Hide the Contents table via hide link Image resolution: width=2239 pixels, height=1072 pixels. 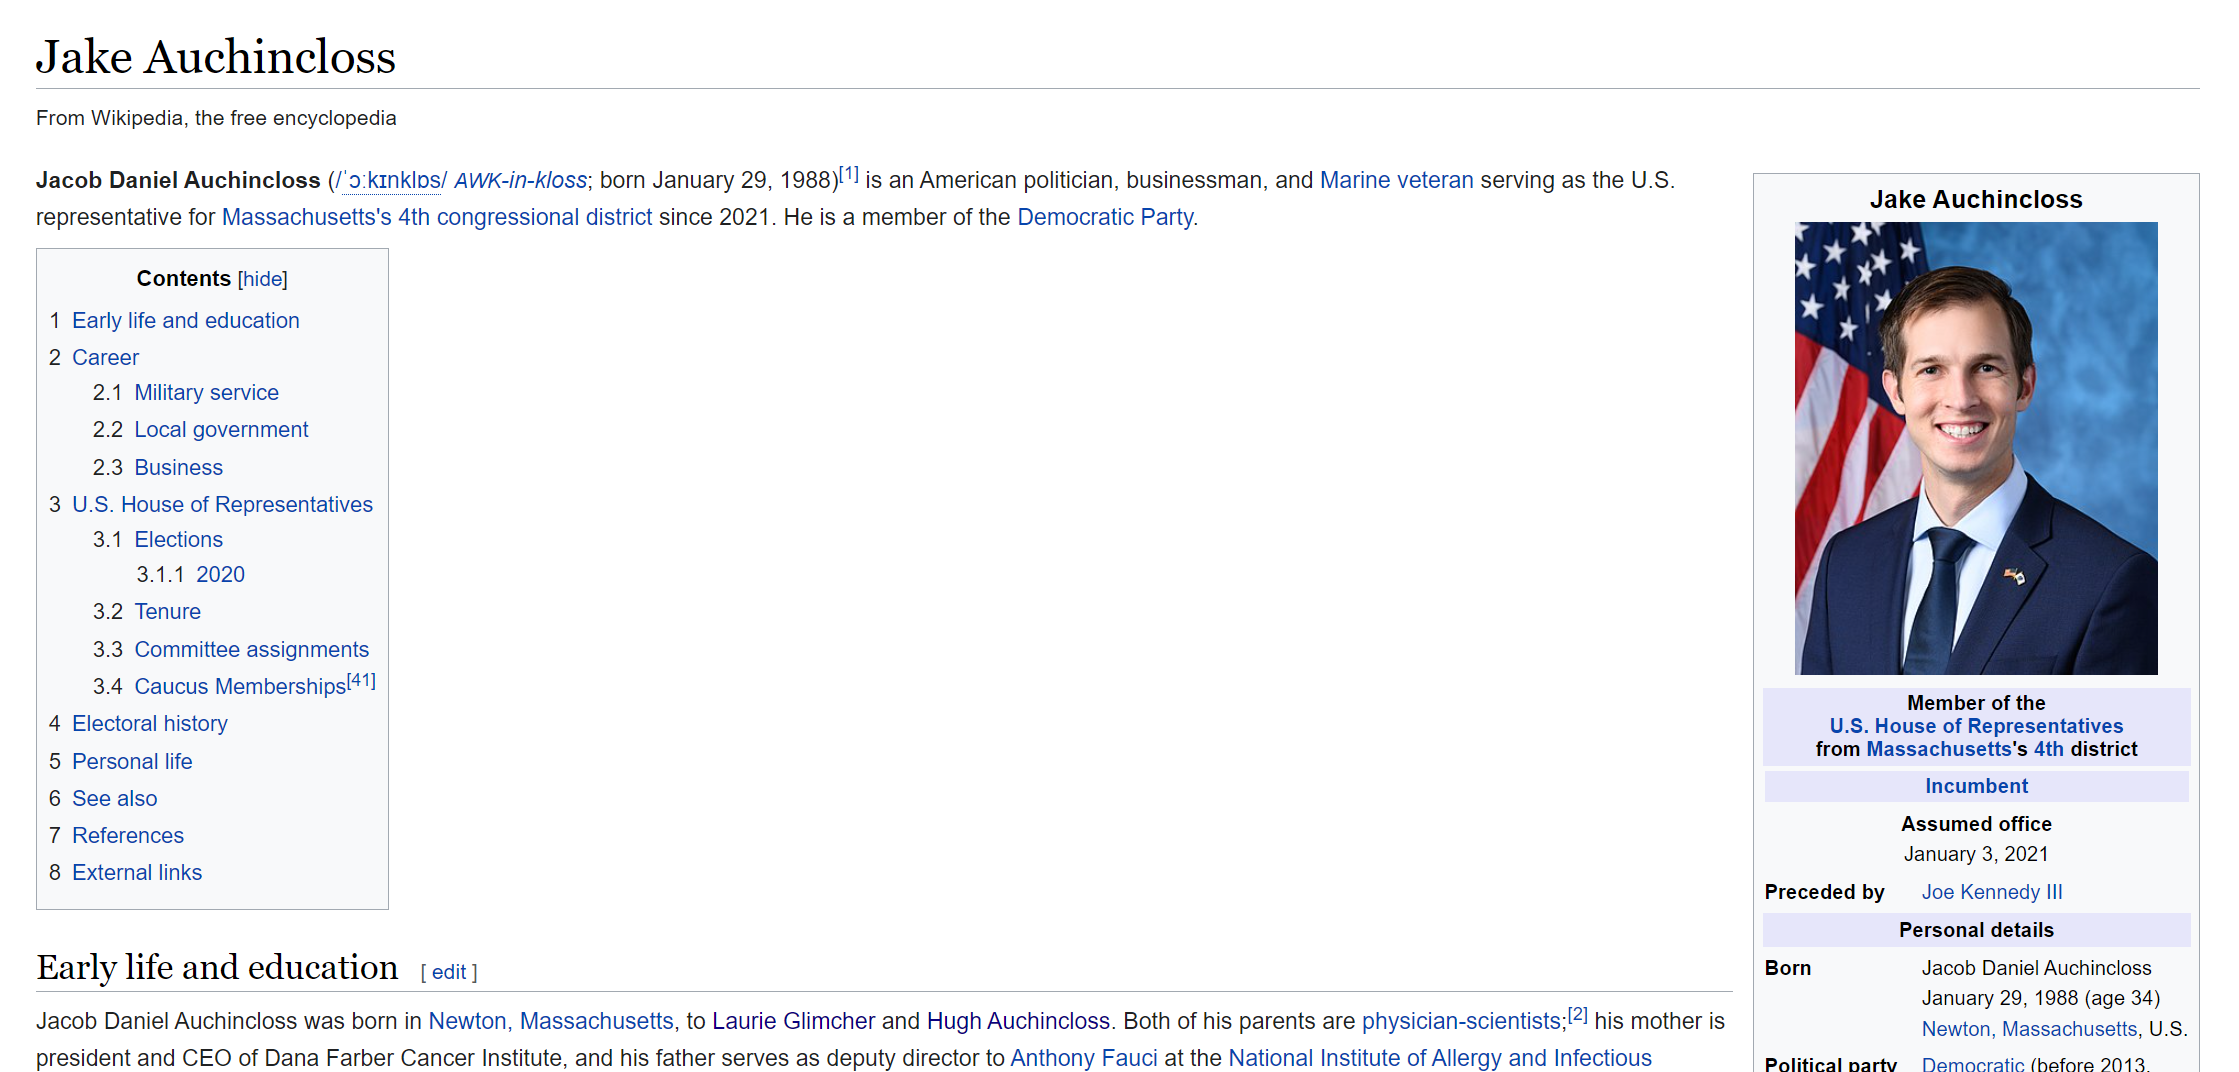[x=263, y=279]
